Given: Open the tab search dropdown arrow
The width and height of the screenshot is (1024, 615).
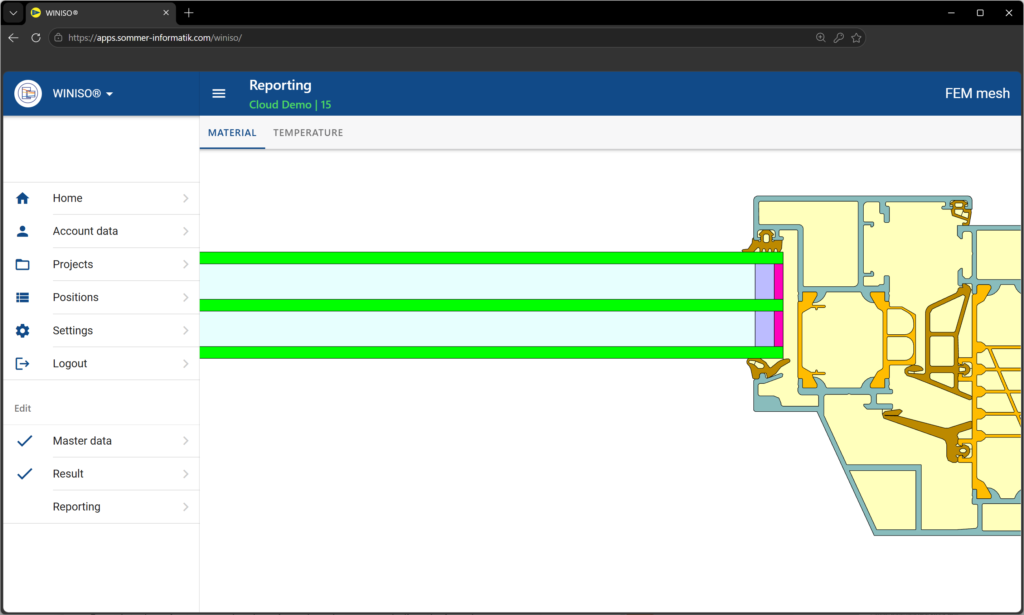Looking at the screenshot, I should tap(13, 12).
